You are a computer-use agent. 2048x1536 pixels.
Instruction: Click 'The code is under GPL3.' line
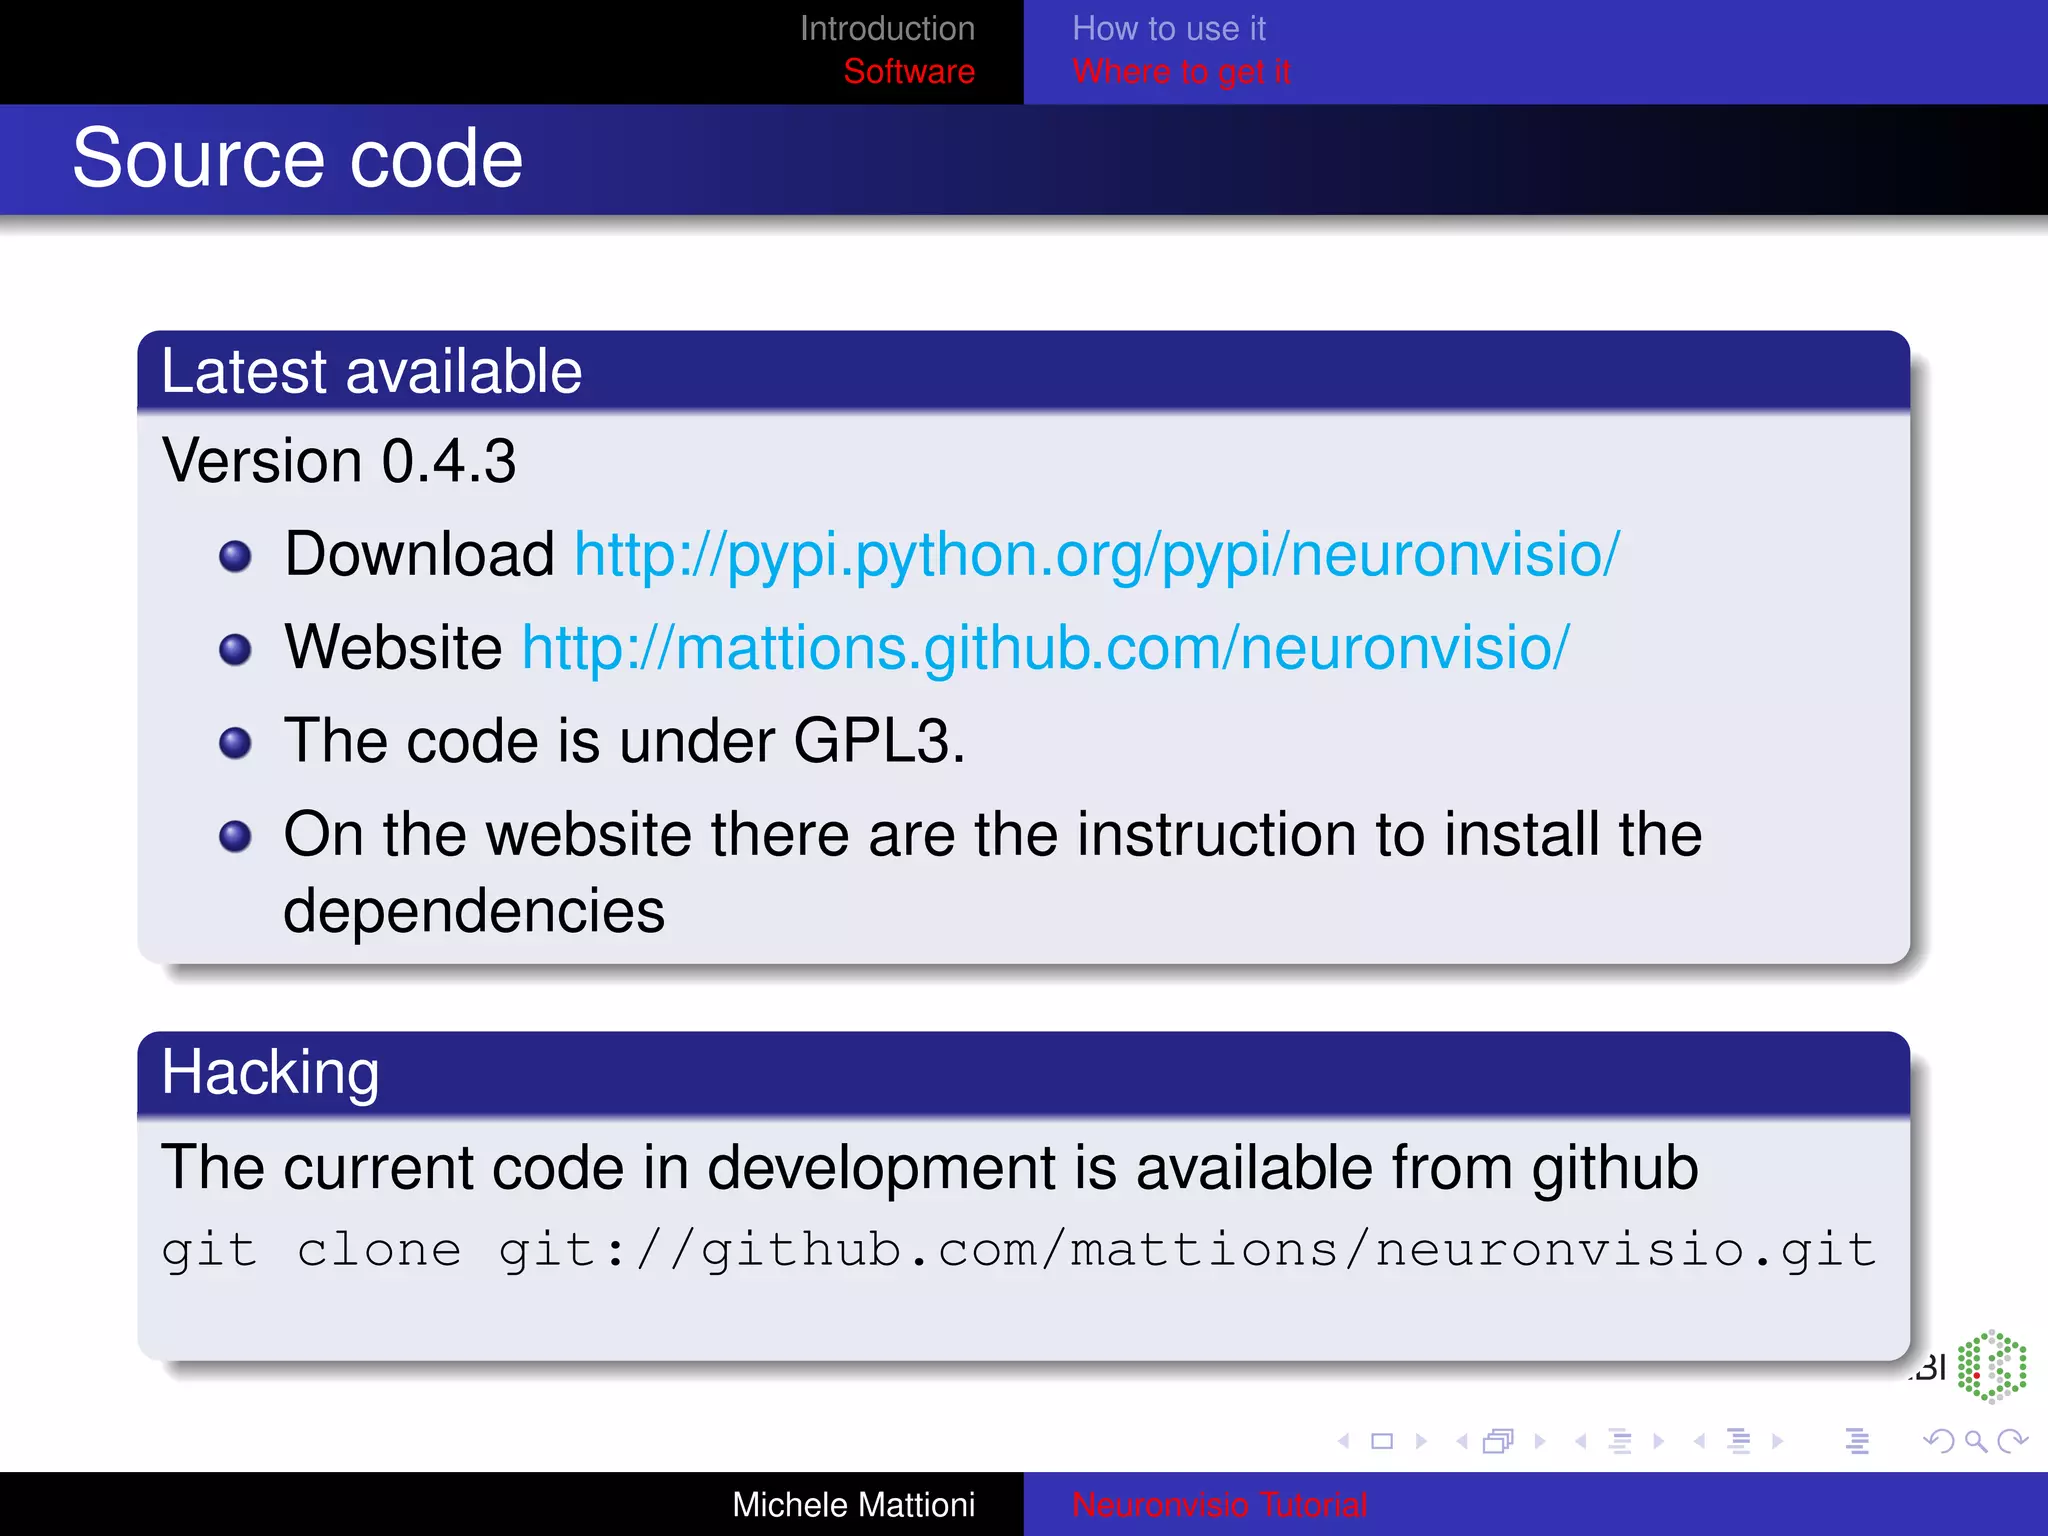click(625, 741)
